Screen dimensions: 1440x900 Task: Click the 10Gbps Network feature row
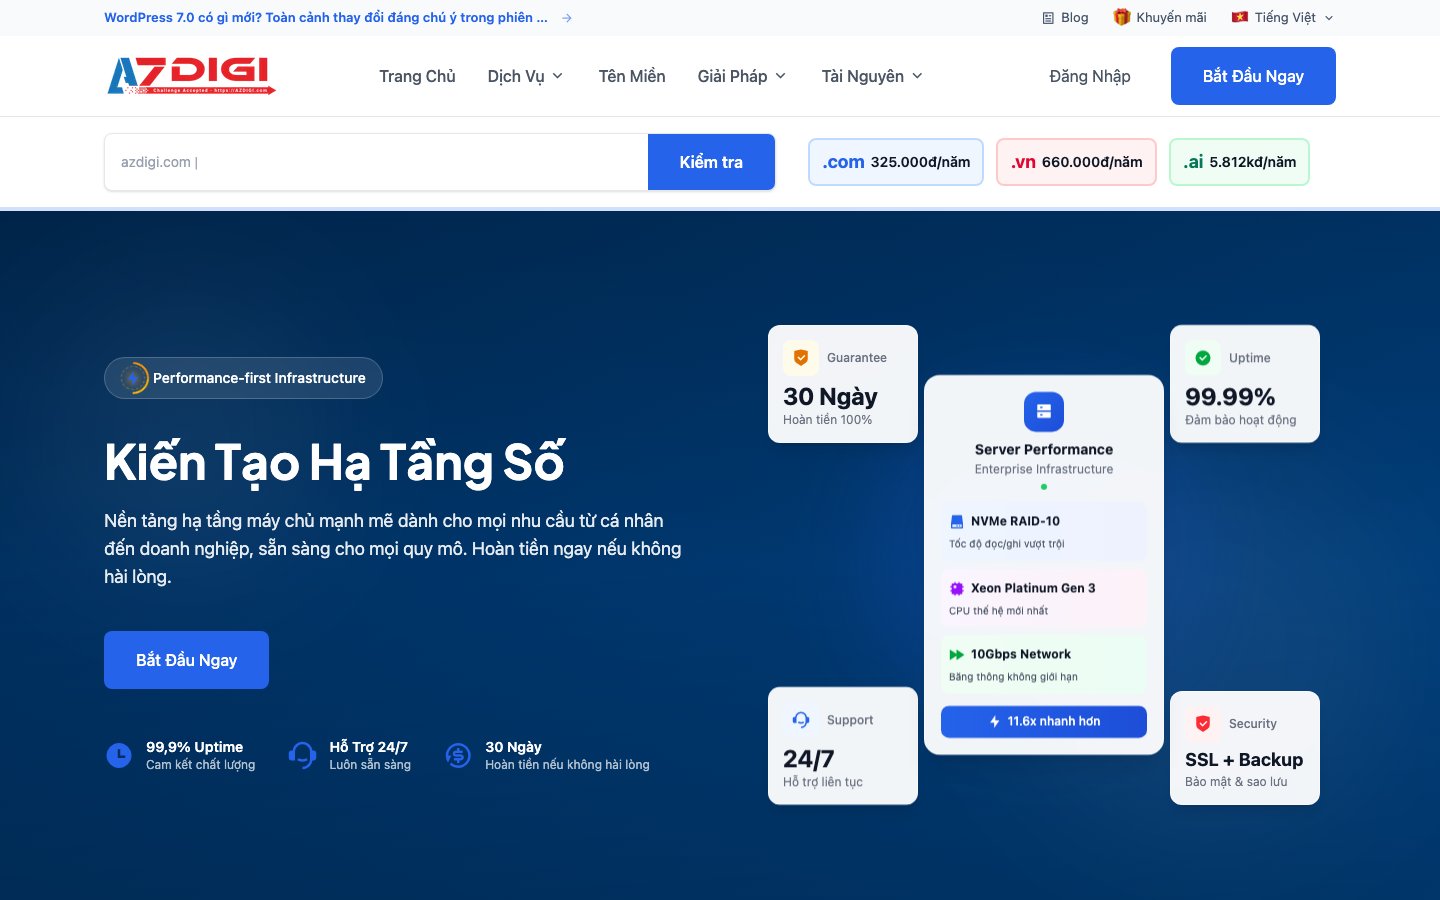[1044, 664]
